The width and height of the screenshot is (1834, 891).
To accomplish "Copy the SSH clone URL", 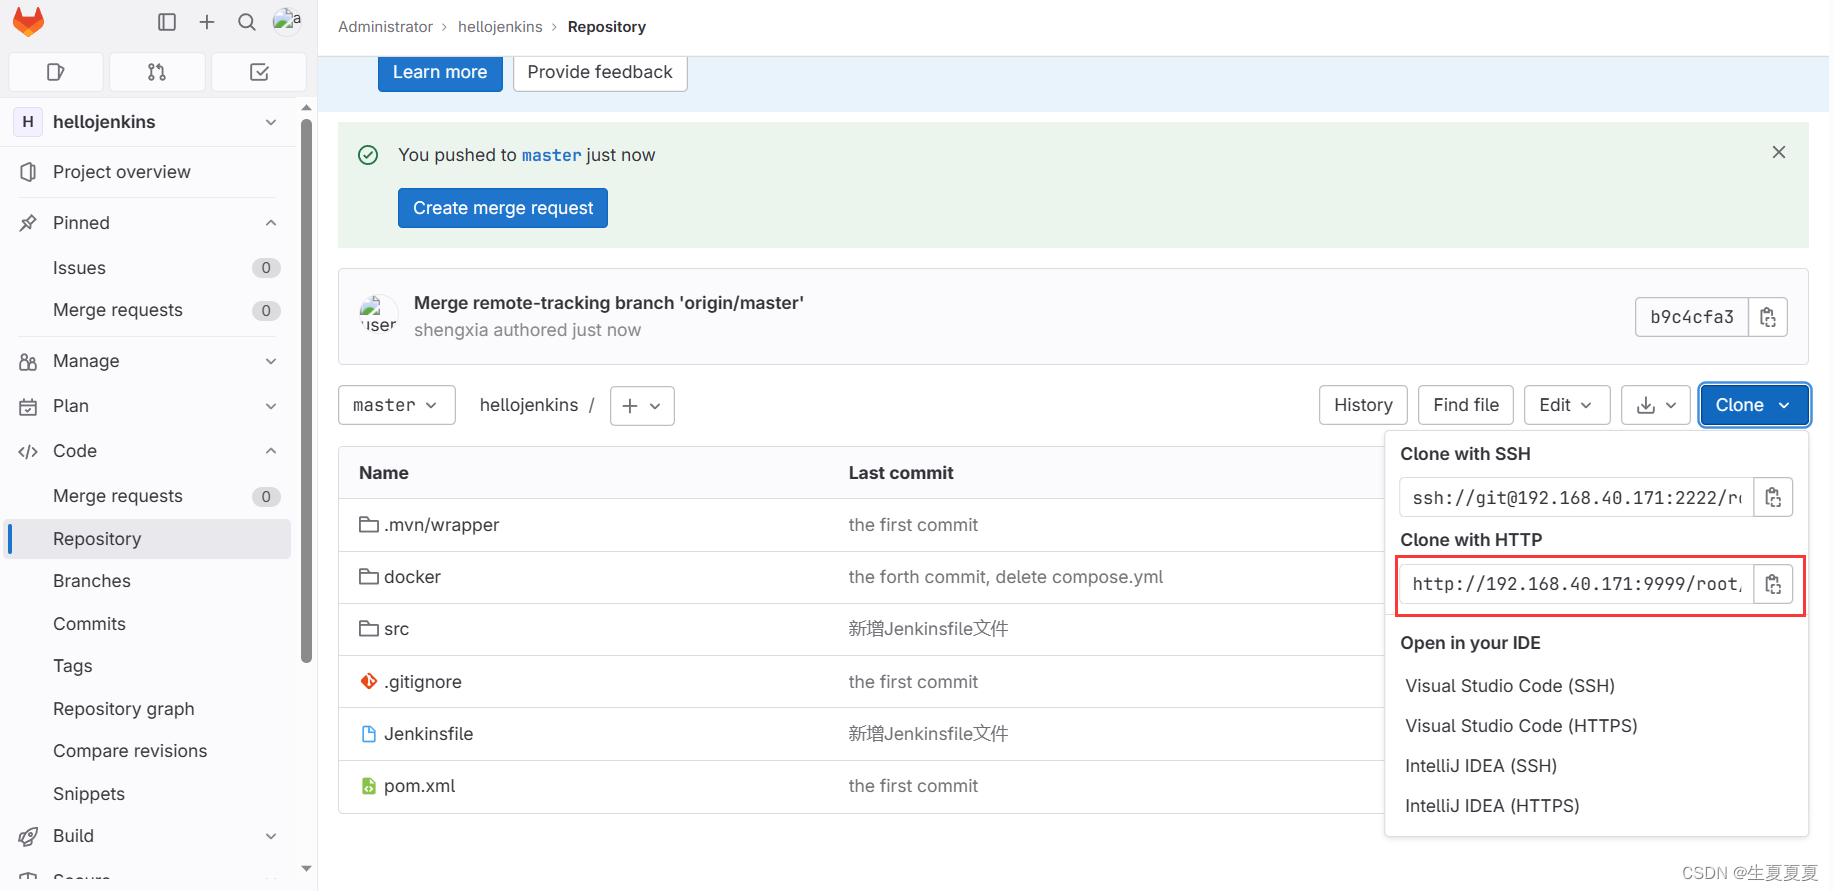I will pyautogui.click(x=1773, y=497).
